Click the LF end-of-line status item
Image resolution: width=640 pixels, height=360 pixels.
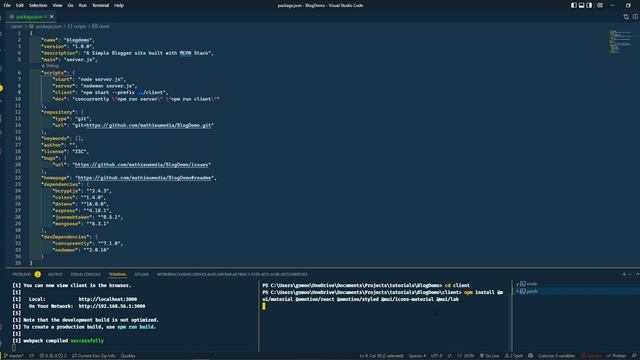coord(449,356)
